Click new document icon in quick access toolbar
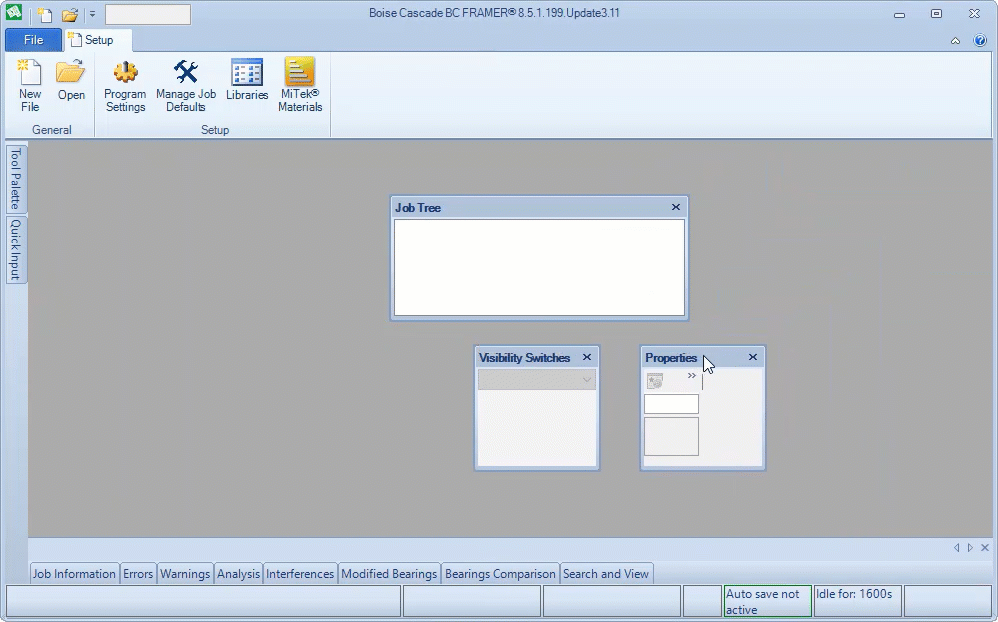The image size is (998, 622). (x=44, y=14)
